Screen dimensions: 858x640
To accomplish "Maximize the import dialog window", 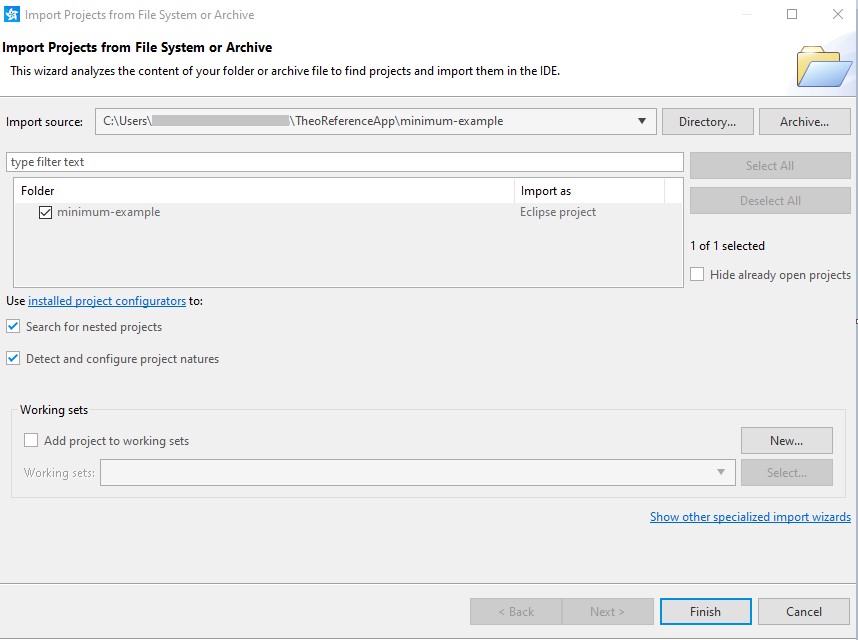I will (792, 15).
